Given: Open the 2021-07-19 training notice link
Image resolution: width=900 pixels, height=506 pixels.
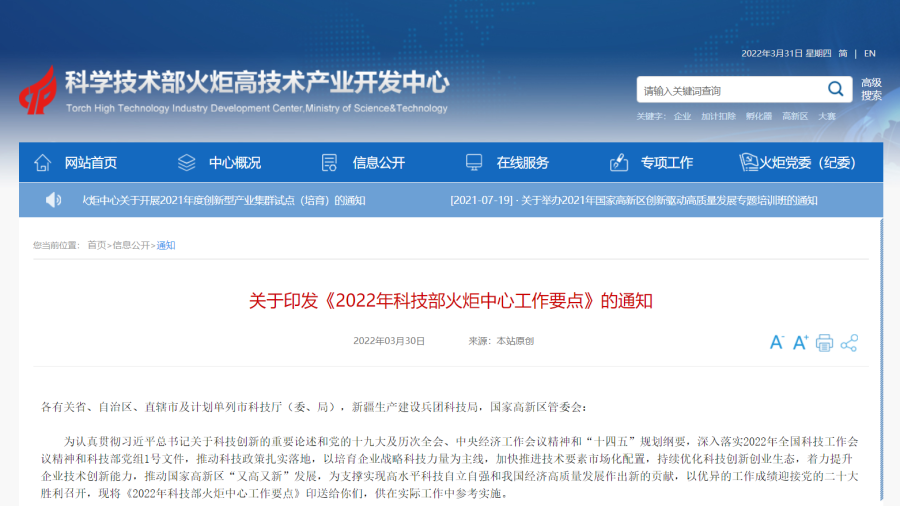Looking at the screenshot, I should (634, 200).
